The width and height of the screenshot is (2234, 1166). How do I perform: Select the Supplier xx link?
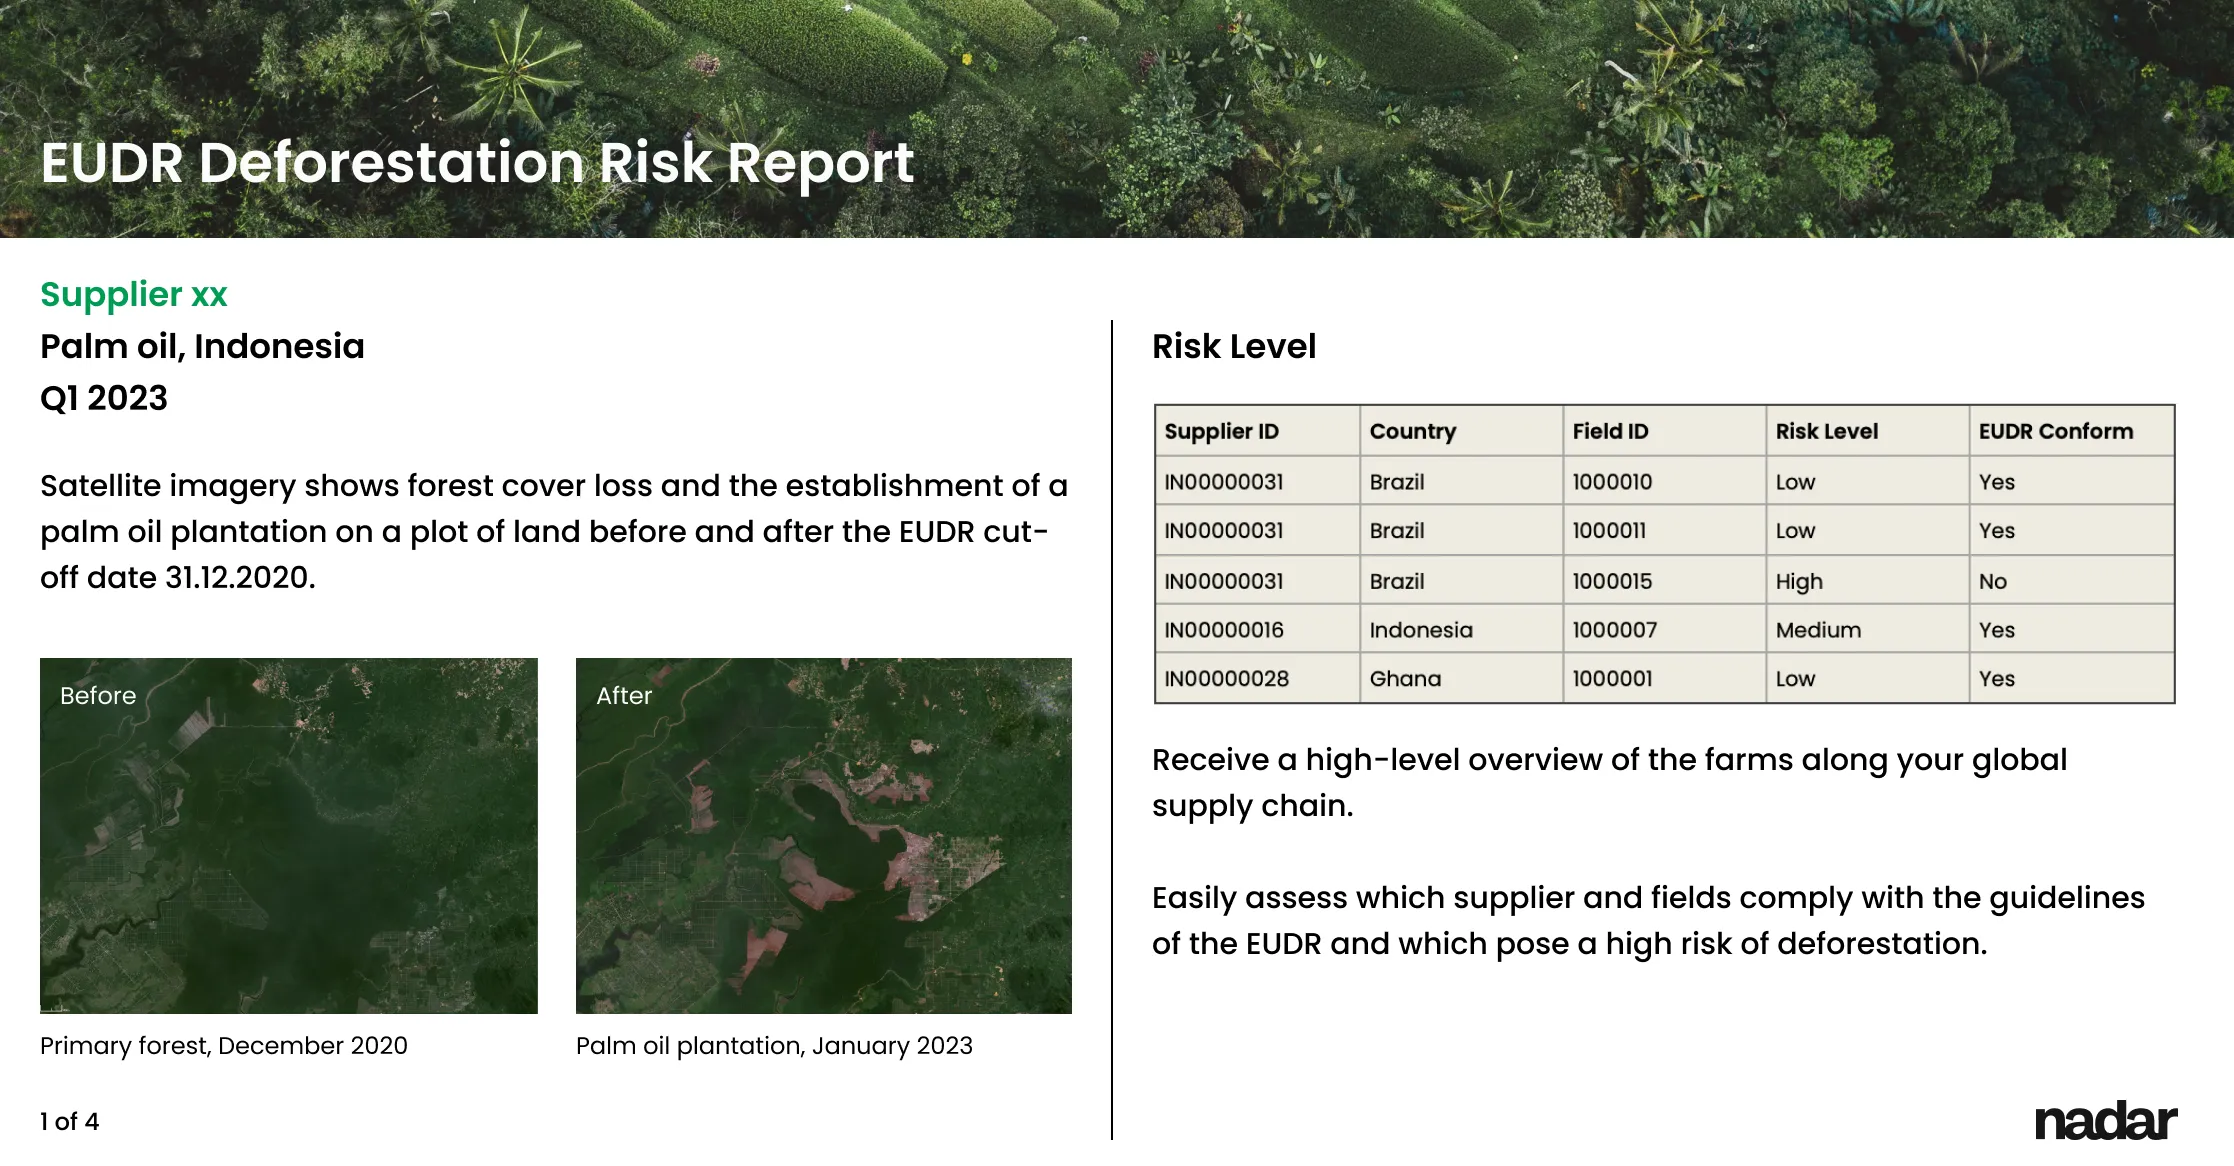click(x=133, y=295)
